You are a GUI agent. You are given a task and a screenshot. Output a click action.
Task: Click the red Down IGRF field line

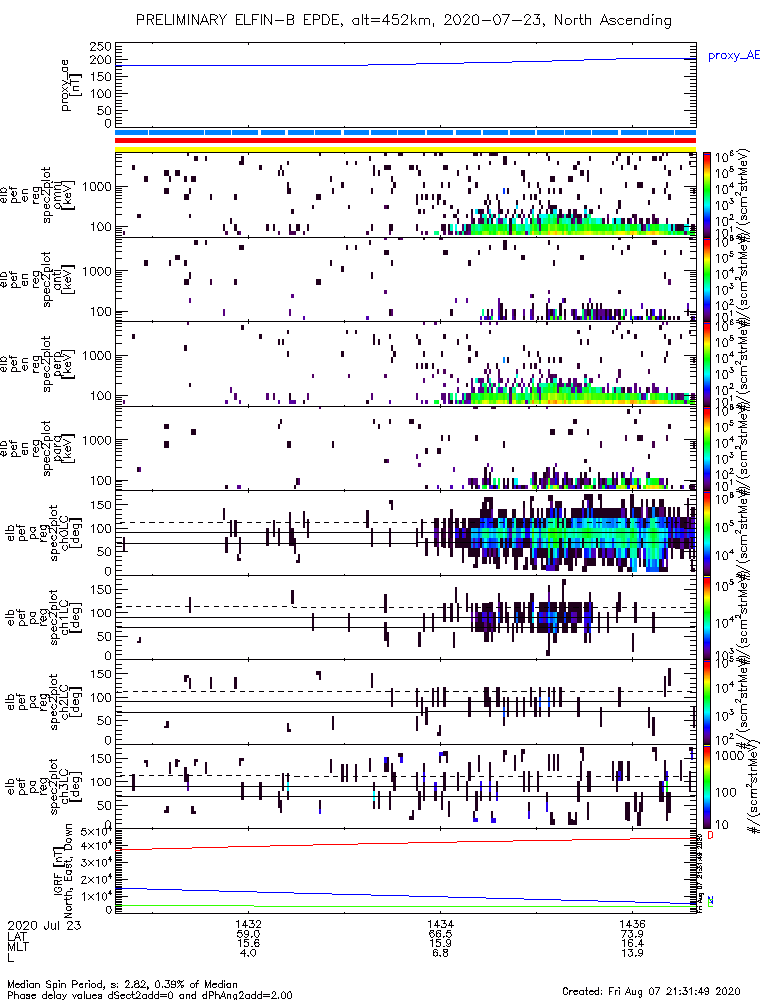406,843
